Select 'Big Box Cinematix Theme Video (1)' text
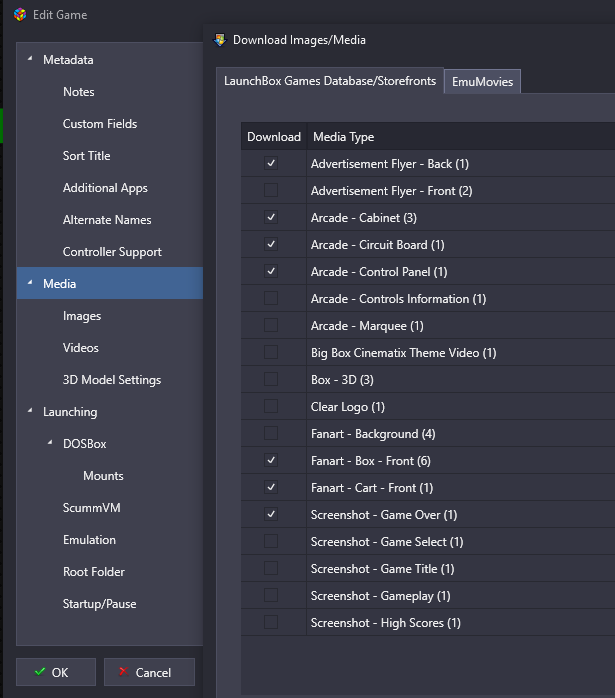 click(404, 353)
